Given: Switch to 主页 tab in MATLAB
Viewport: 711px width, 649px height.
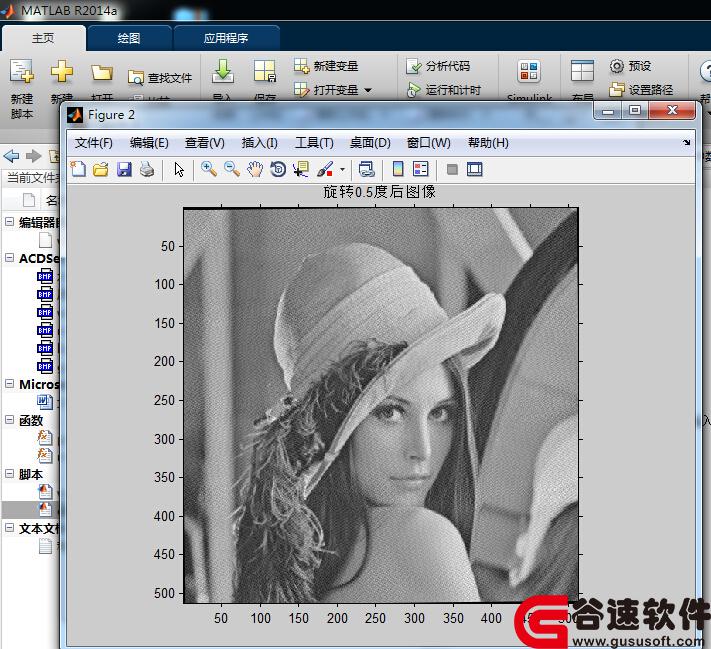Looking at the screenshot, I should 44,38.
